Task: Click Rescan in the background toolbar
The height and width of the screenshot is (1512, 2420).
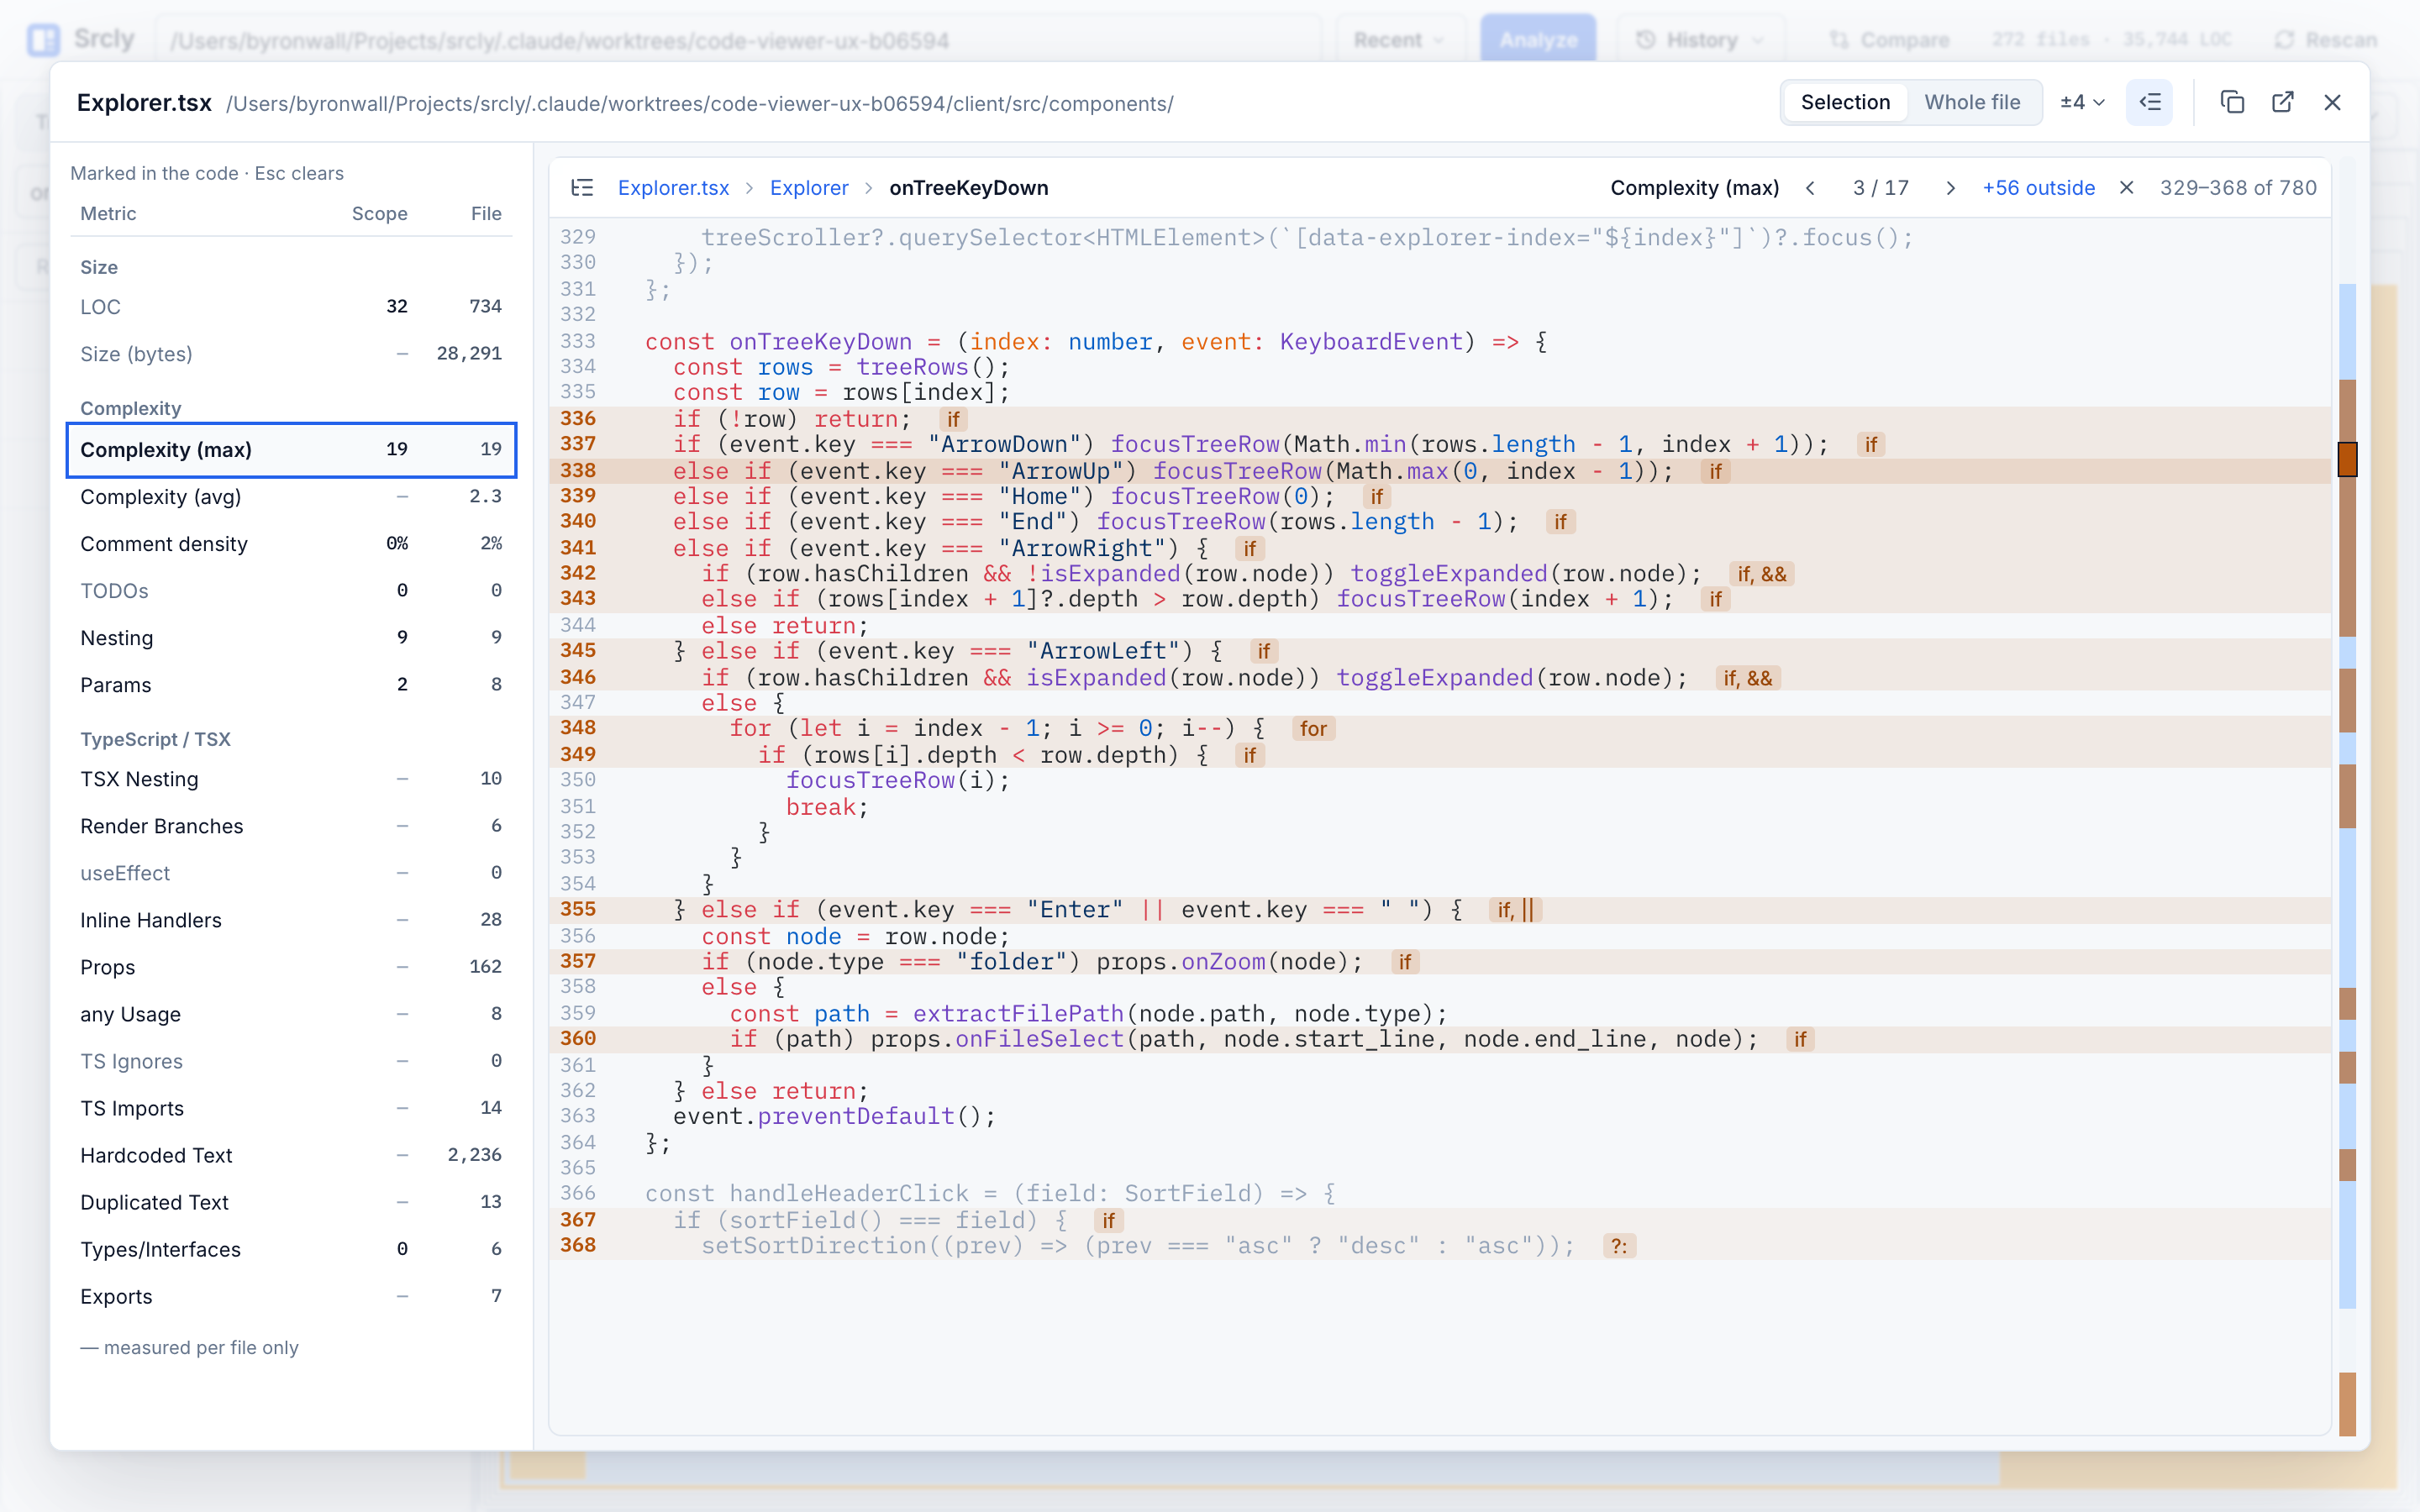Action: (x=2326, y=40)
